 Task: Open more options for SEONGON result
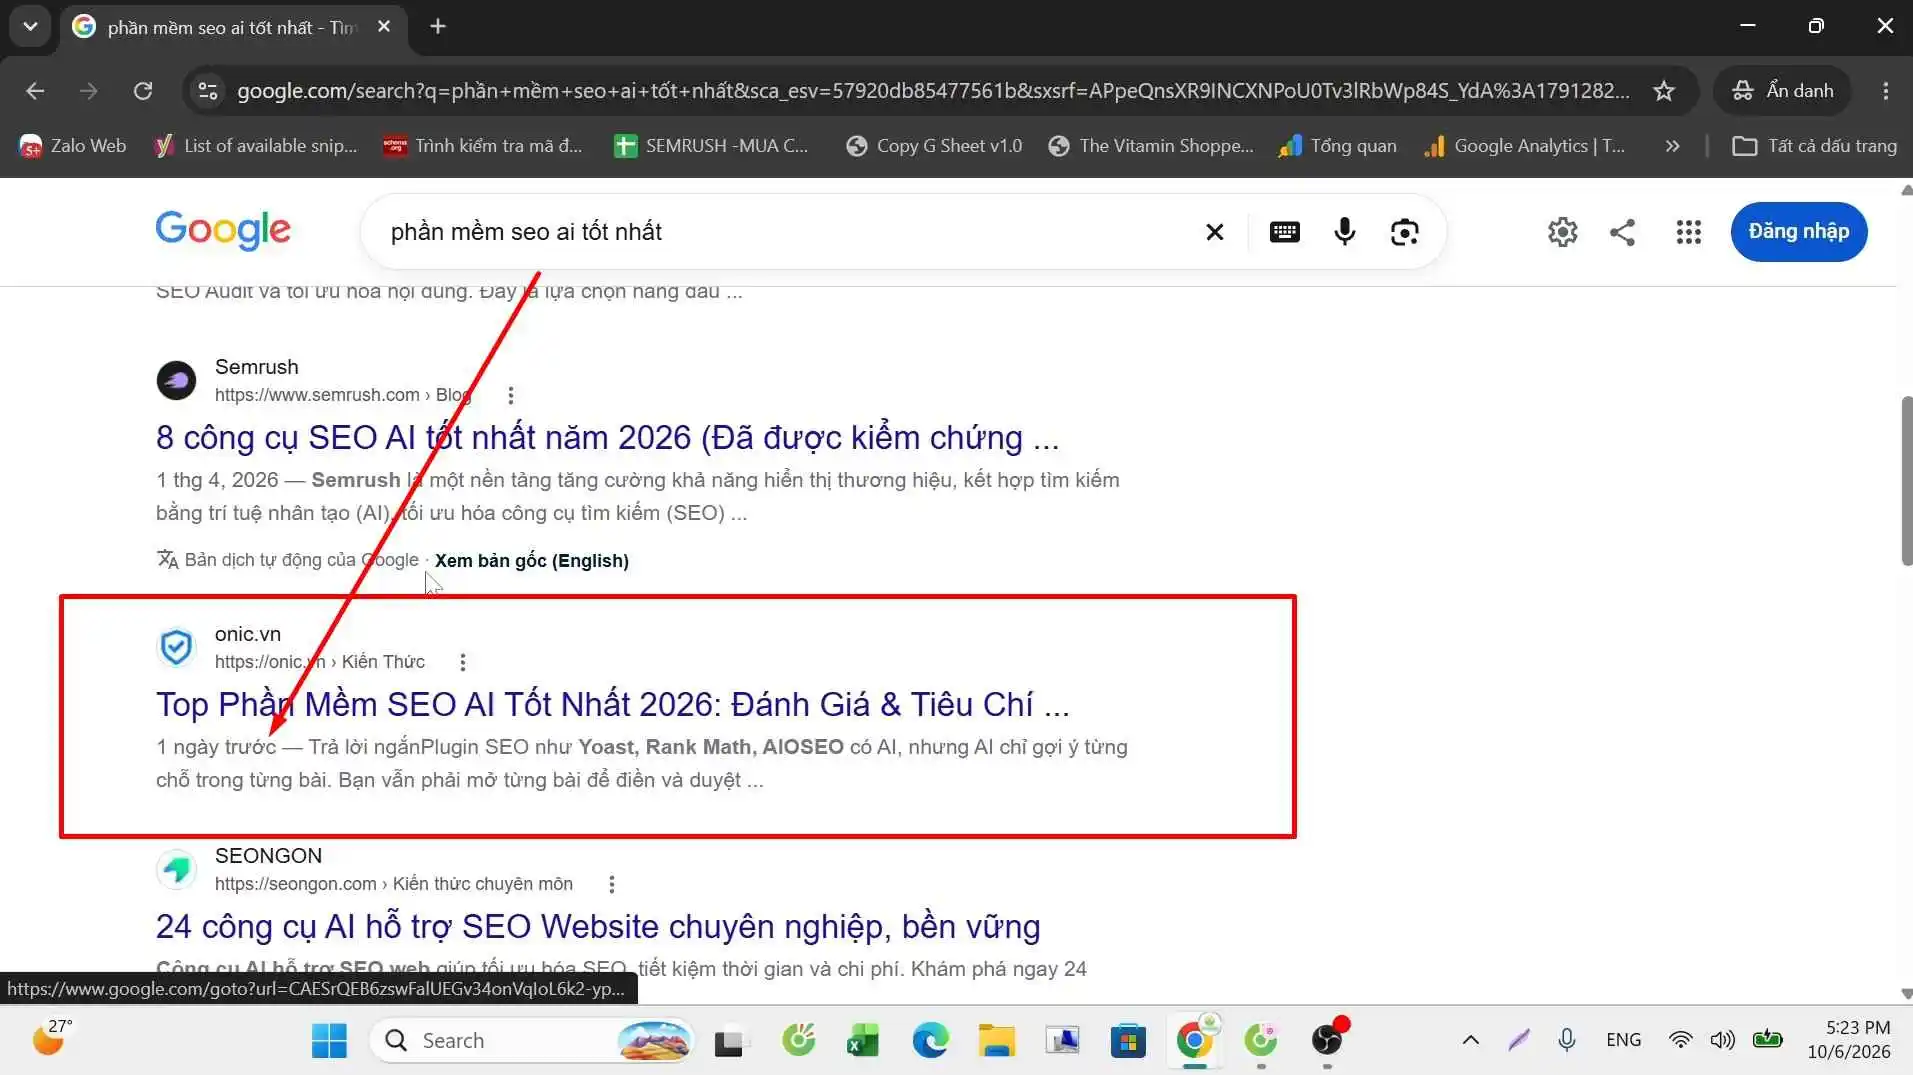tap(612, 884)
